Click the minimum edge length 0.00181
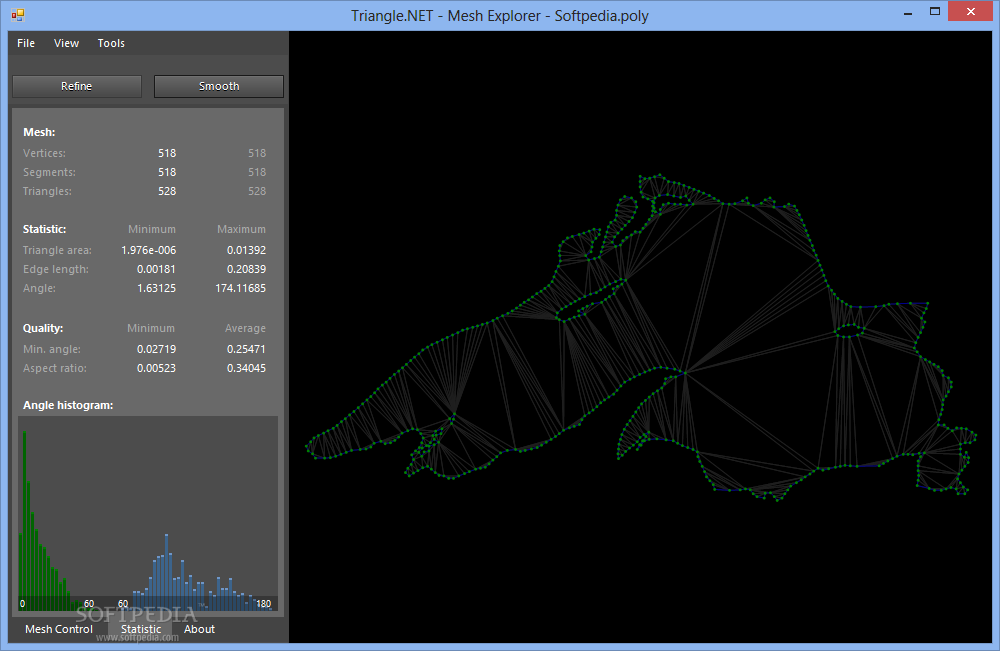1000x656 pixels. pos(156,270)
